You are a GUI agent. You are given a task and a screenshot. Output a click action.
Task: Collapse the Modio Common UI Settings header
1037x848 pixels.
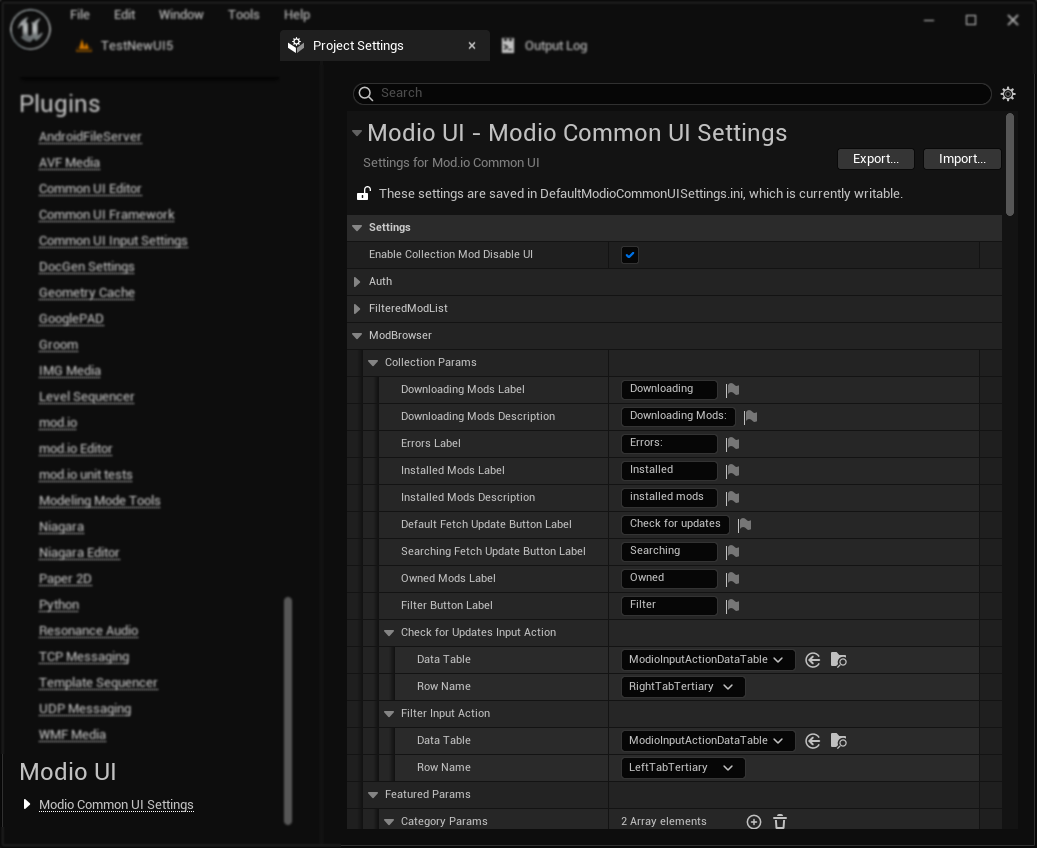pyautogui.click(x=357, y=133)
